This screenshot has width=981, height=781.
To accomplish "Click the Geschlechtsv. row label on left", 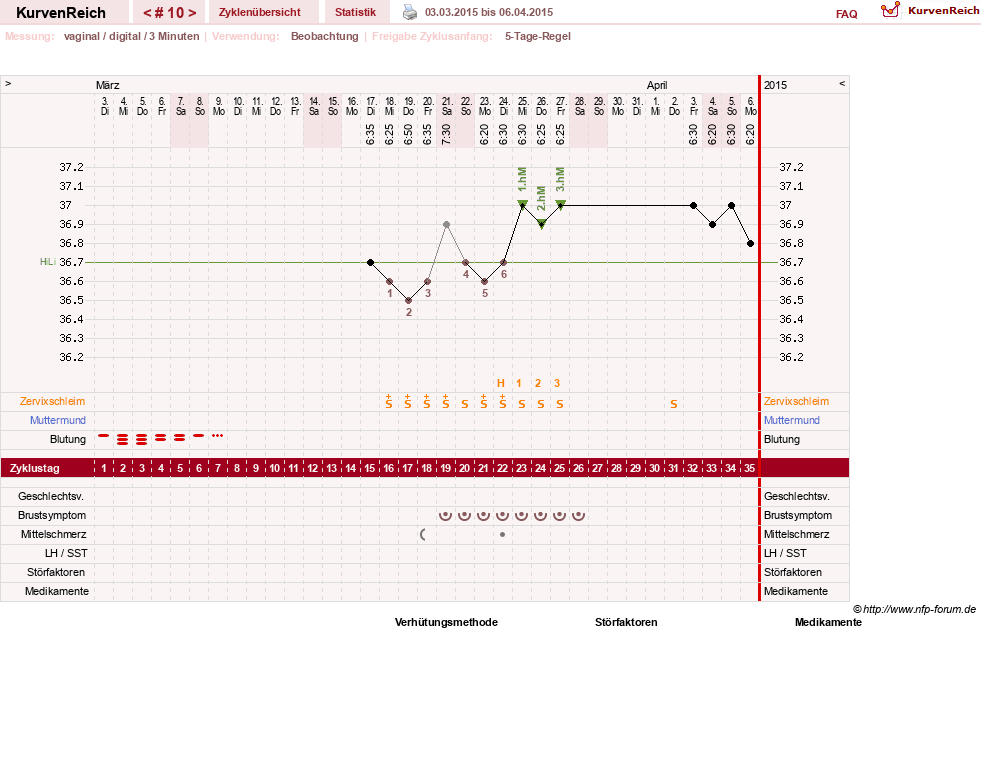I will point(51,496).
